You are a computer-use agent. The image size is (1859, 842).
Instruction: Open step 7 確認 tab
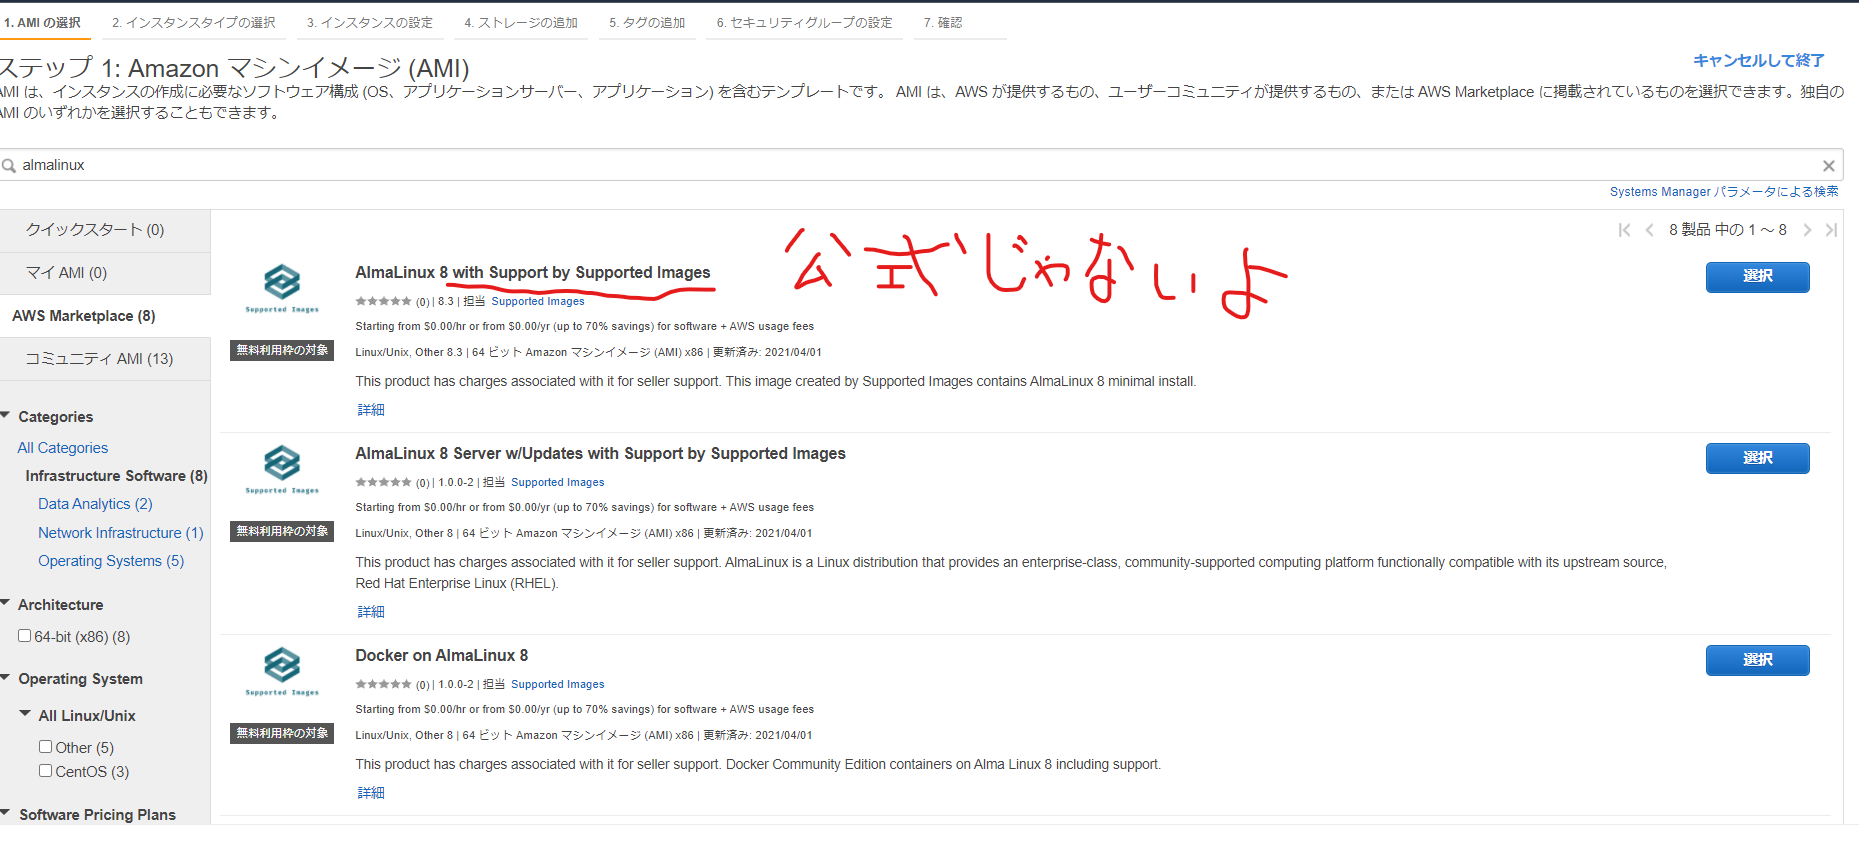943,23
